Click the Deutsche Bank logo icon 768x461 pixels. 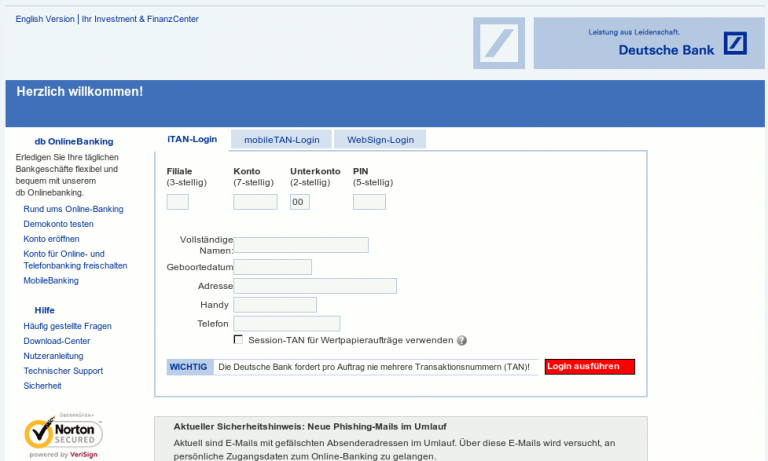(x=735, y=43)
